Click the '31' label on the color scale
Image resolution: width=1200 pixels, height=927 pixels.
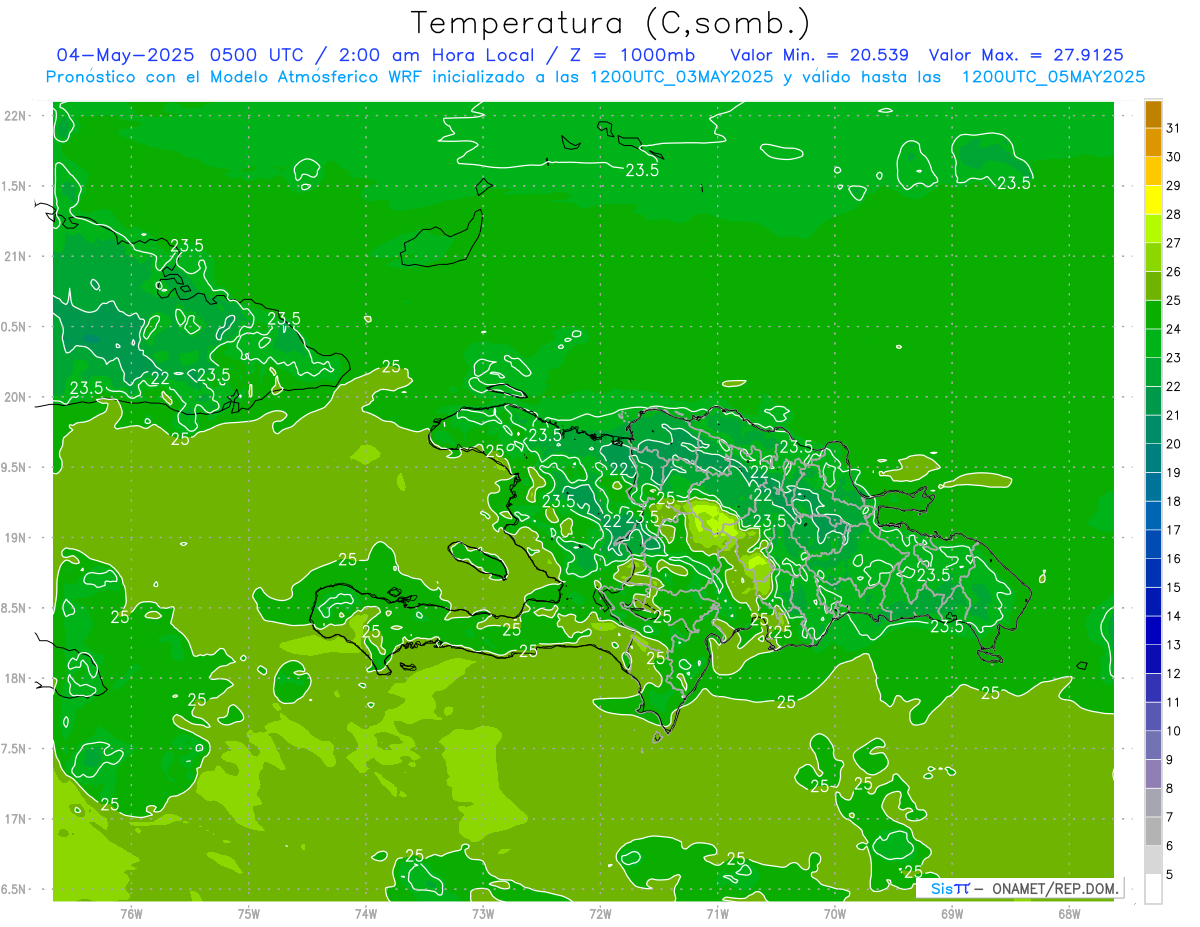pos(1174,128)
